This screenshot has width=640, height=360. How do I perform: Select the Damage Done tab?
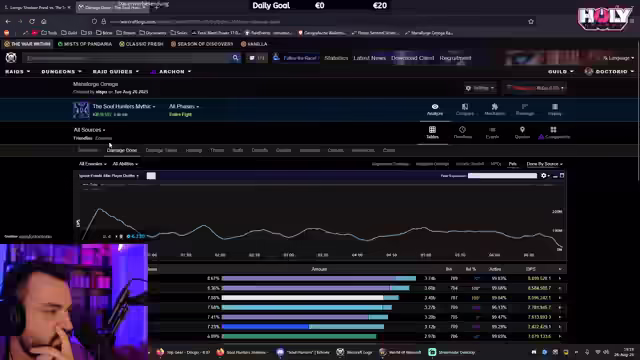(x=122, y=150)
